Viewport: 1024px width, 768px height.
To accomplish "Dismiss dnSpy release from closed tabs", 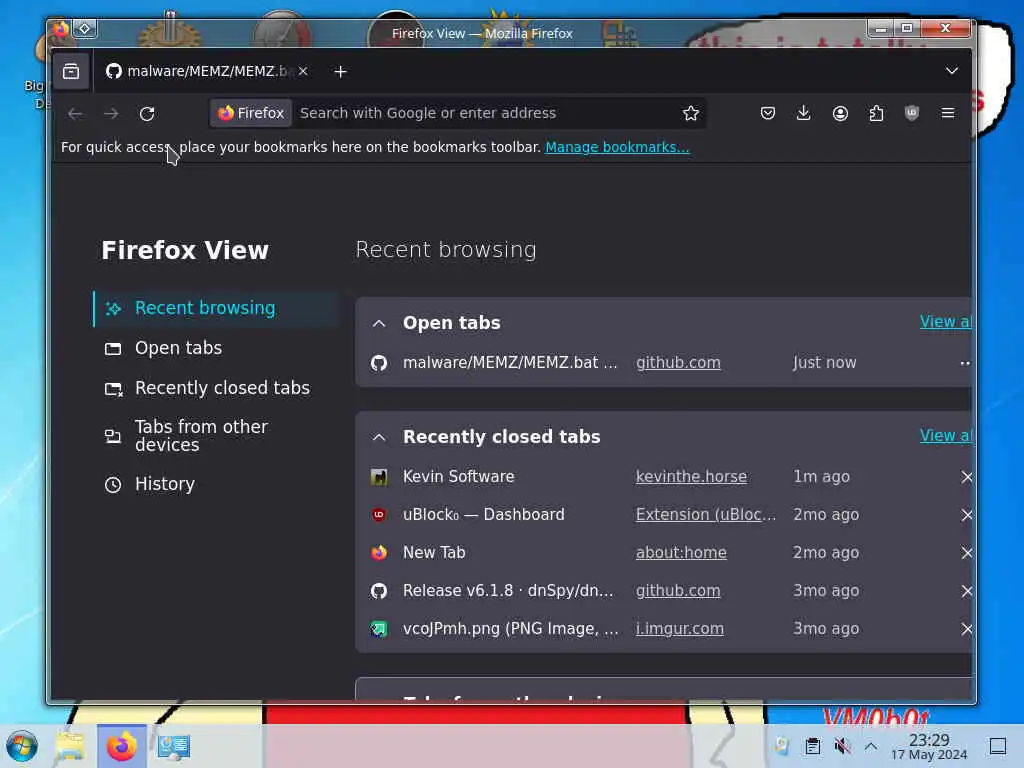I will [x=966, y=591].
